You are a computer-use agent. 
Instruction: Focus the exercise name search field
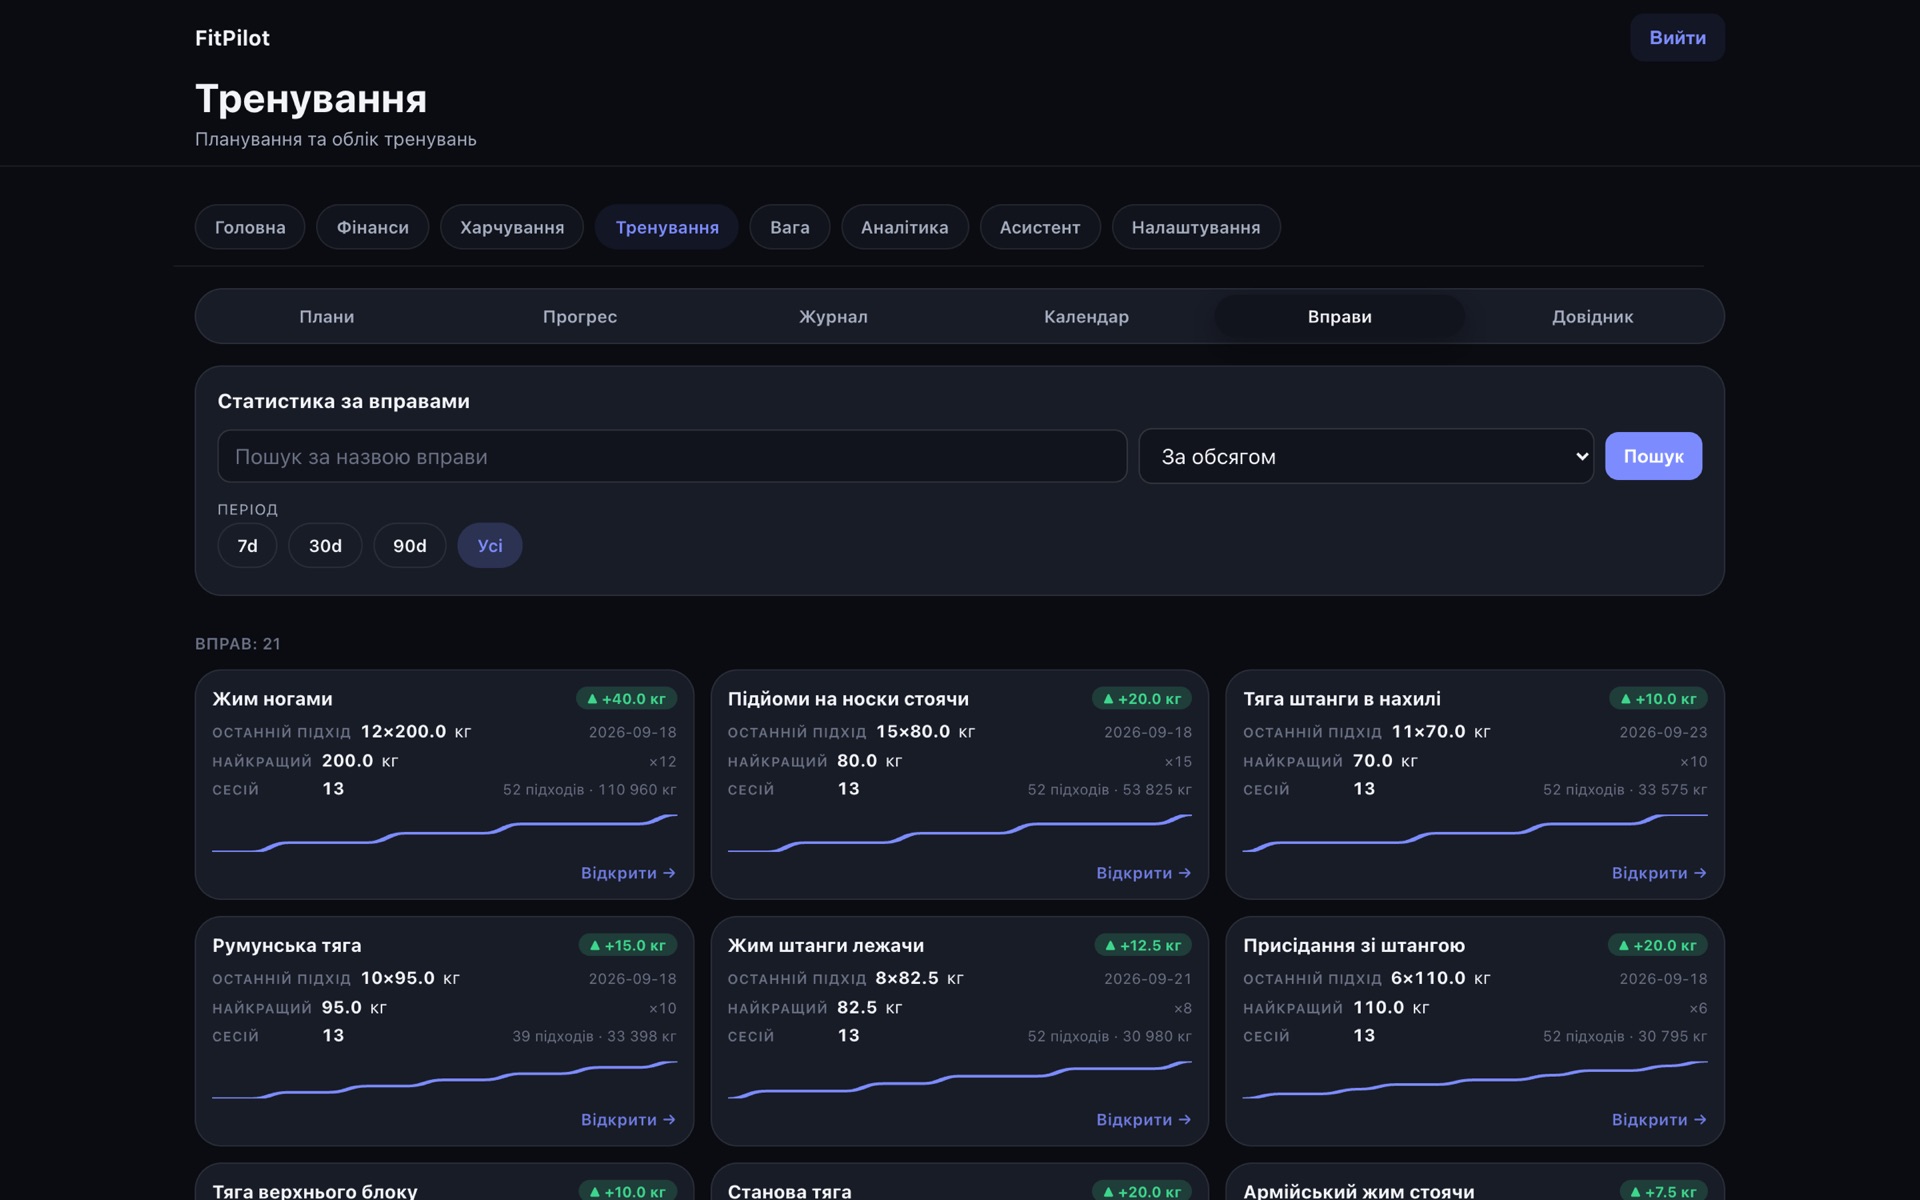pyautogui.click(x=672, y=457)
